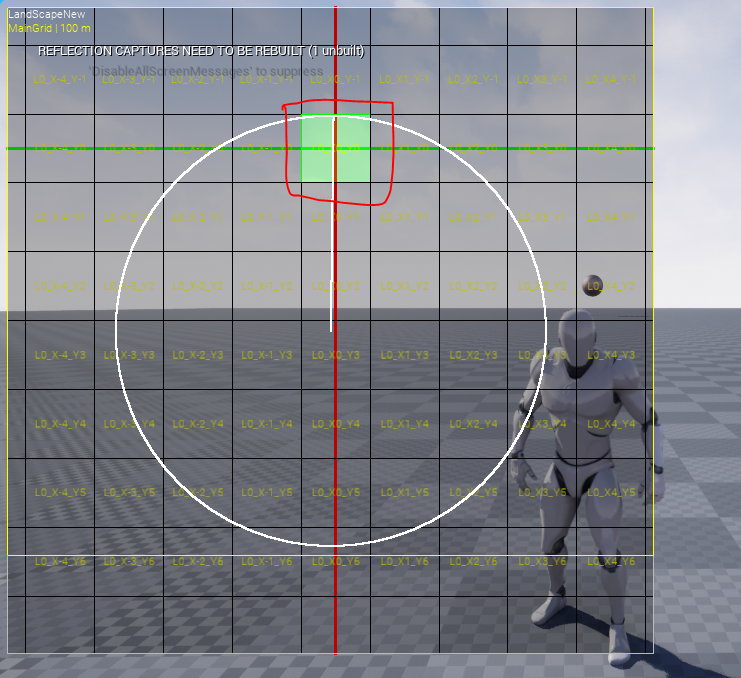The height and width of the screenshot is (678, 741).
Task: Click the 'MainGrid | 100 m' label
Action: [x=49, y=28]
